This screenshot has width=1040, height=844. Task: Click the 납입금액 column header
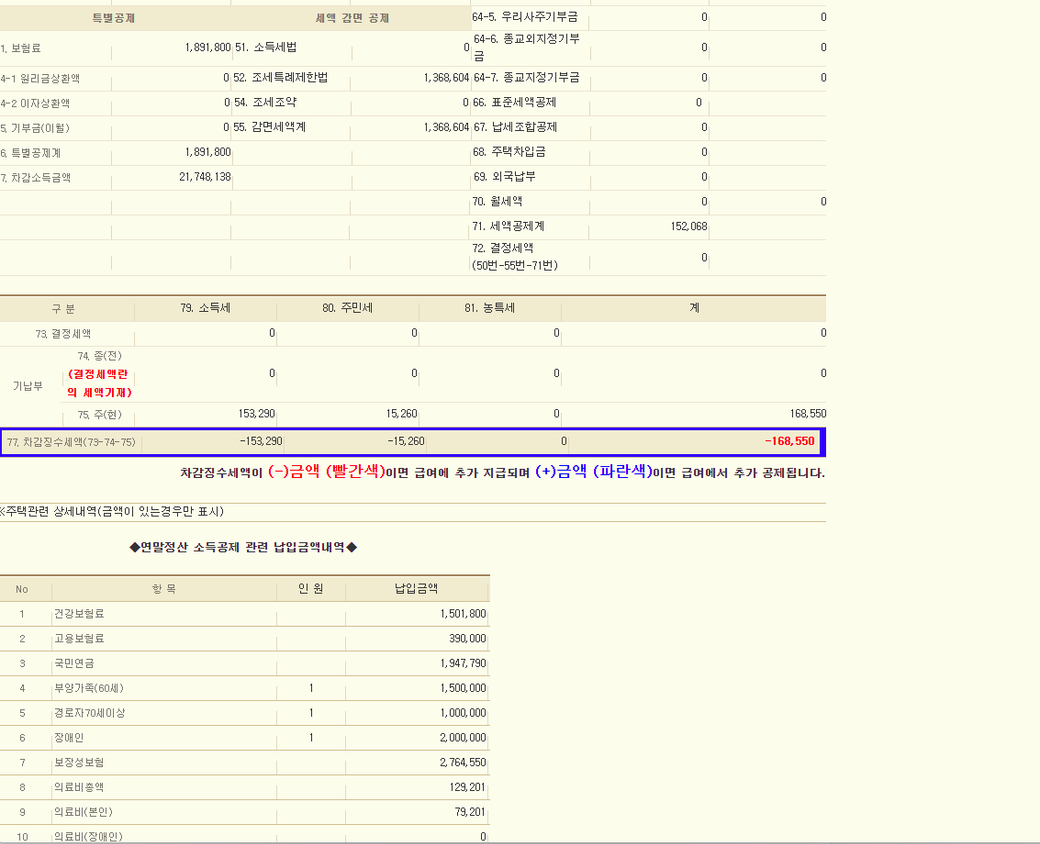click(x=417, y=589)
